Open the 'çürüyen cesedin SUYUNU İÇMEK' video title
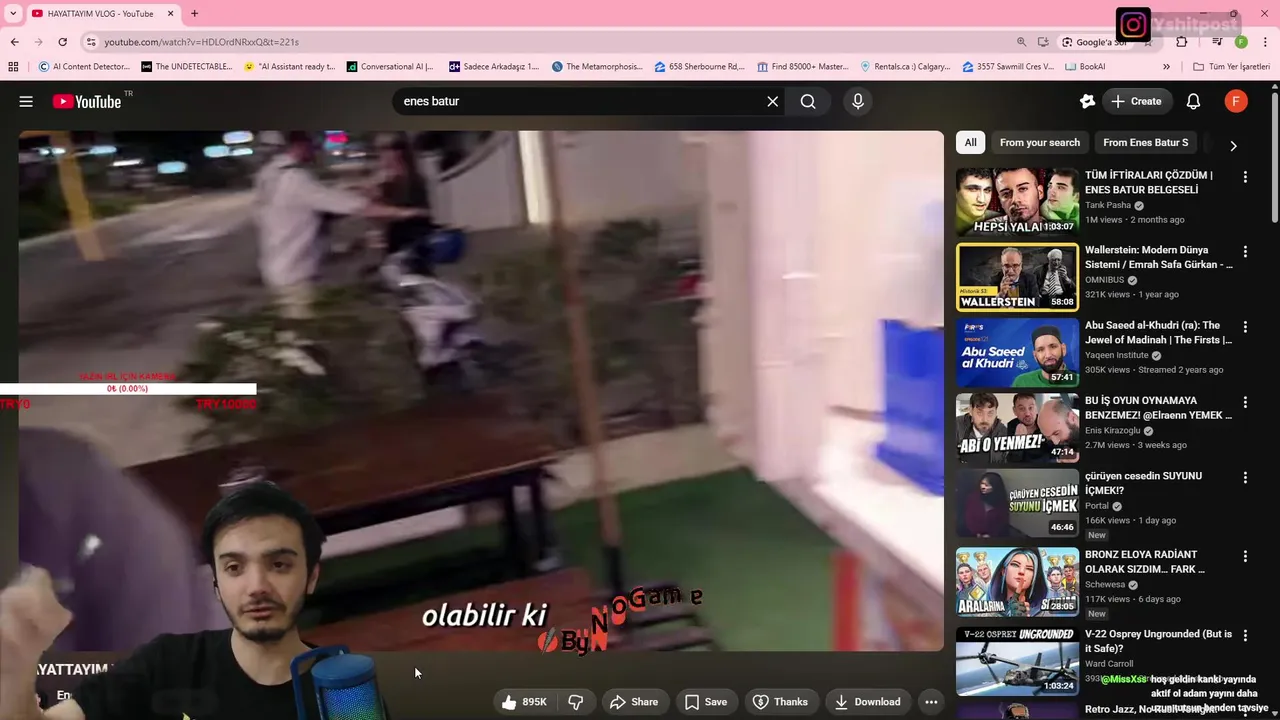Image resolution: width=1280 pixels, height=720 pixels. pos(1144,483)
